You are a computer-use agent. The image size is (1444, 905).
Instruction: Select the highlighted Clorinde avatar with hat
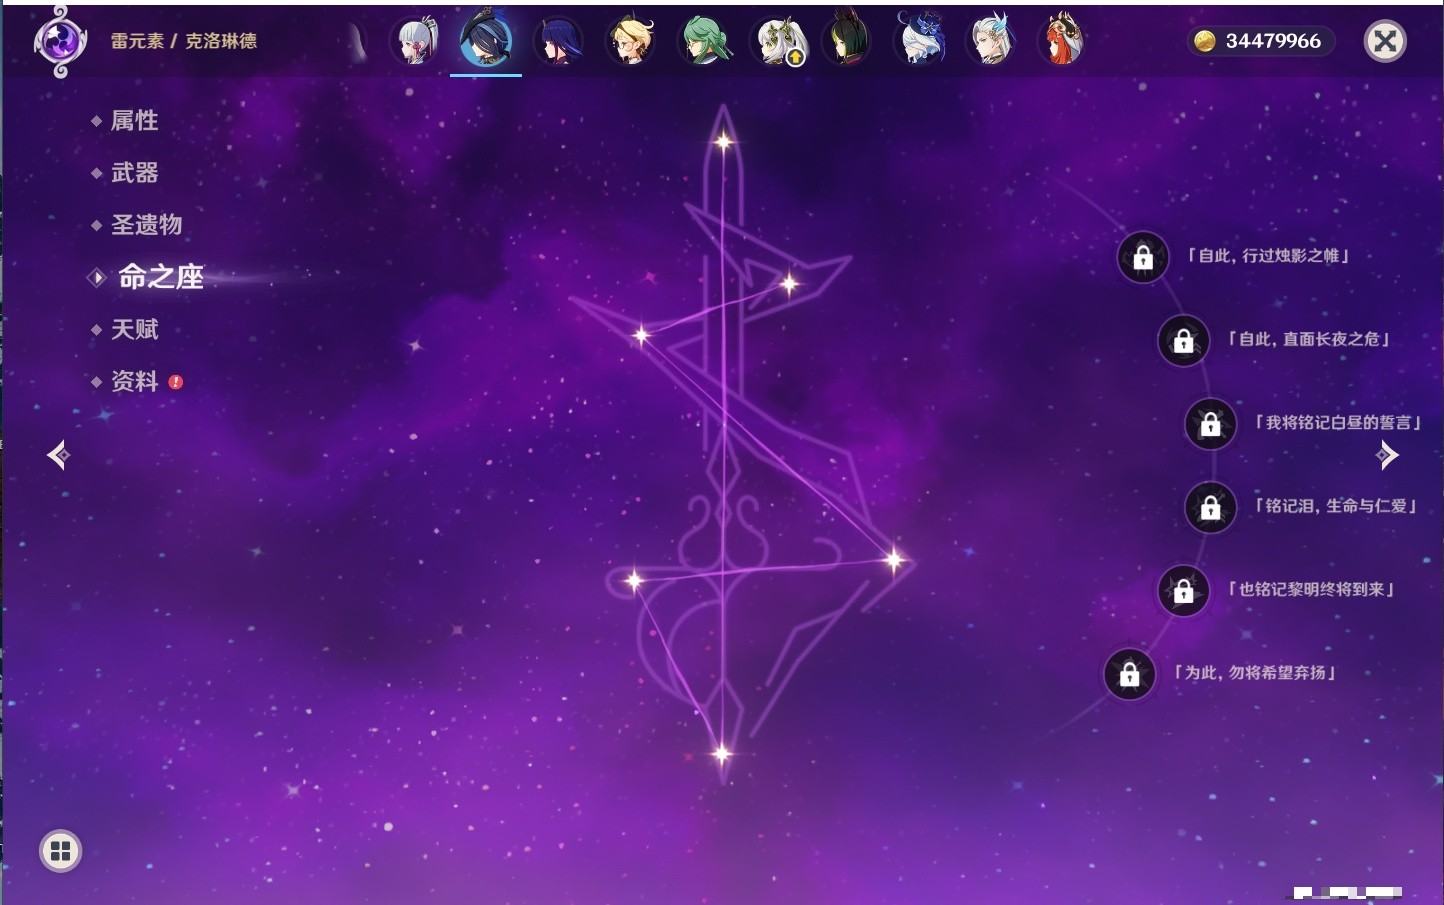point(486,40)
